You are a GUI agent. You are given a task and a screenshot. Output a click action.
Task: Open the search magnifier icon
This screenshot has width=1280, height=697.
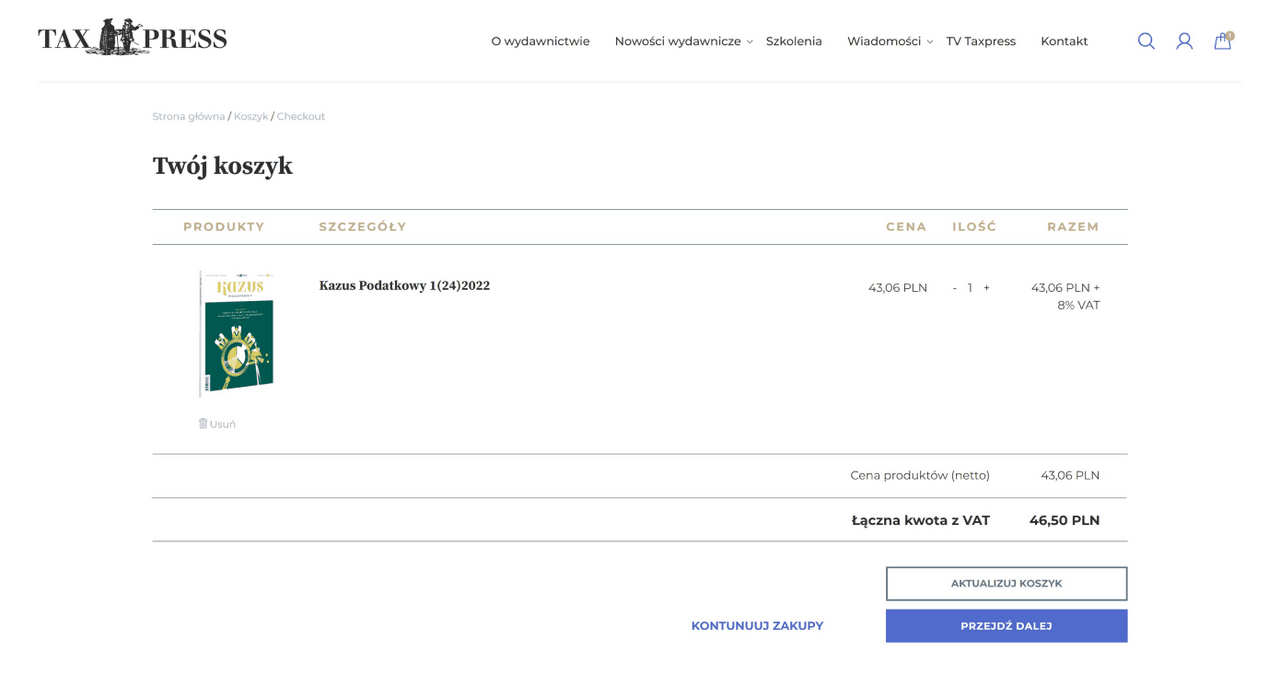pyautogui.click(x=1146, y=41)
